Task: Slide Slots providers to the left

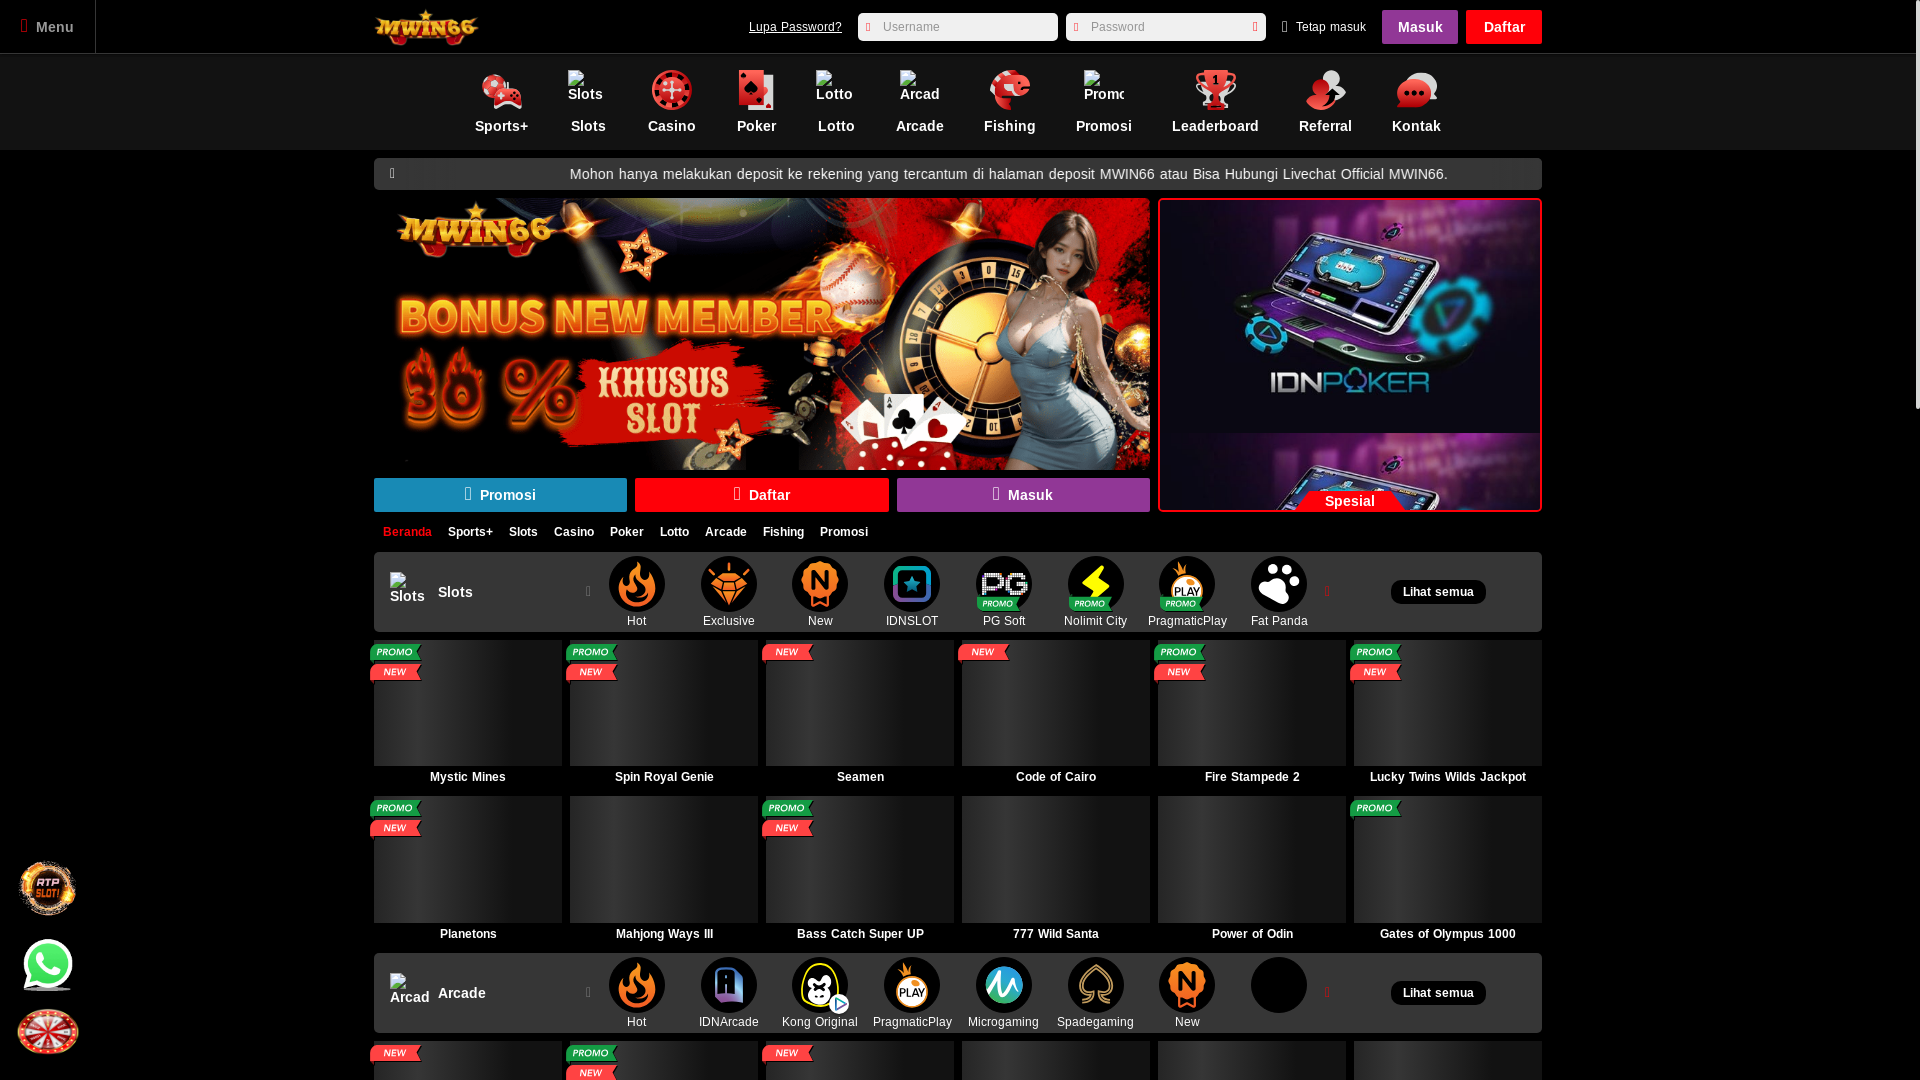Action: tap(588, 592)
